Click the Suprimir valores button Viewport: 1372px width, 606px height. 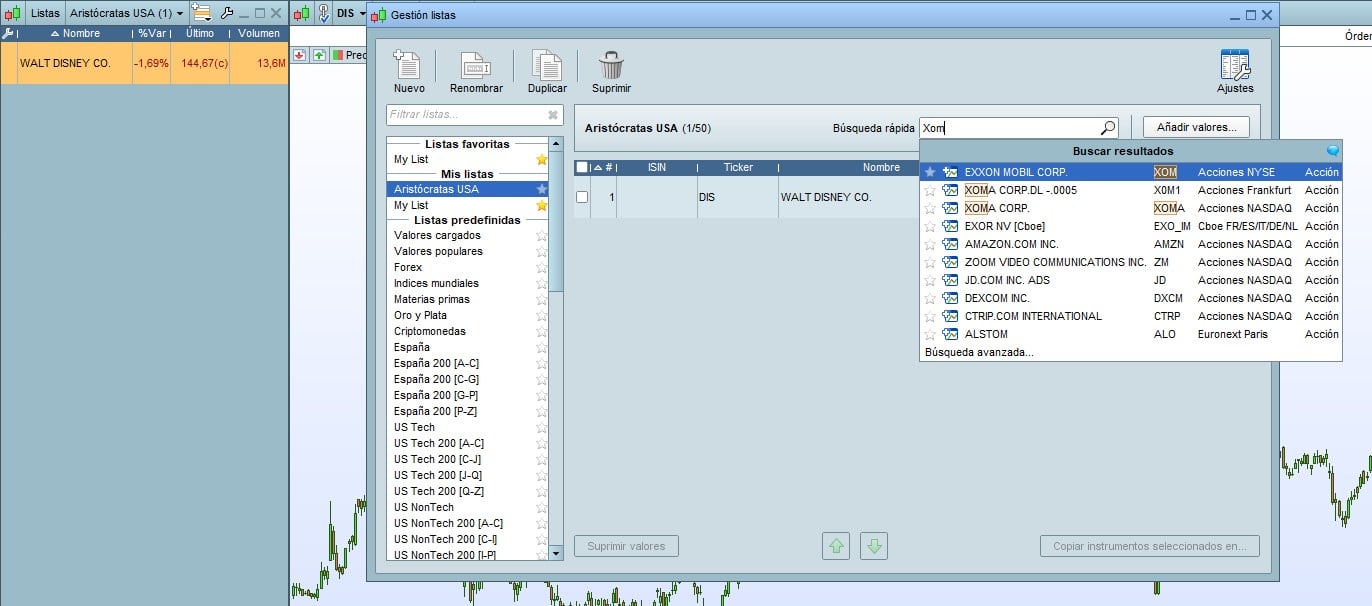tap(626, 546)
